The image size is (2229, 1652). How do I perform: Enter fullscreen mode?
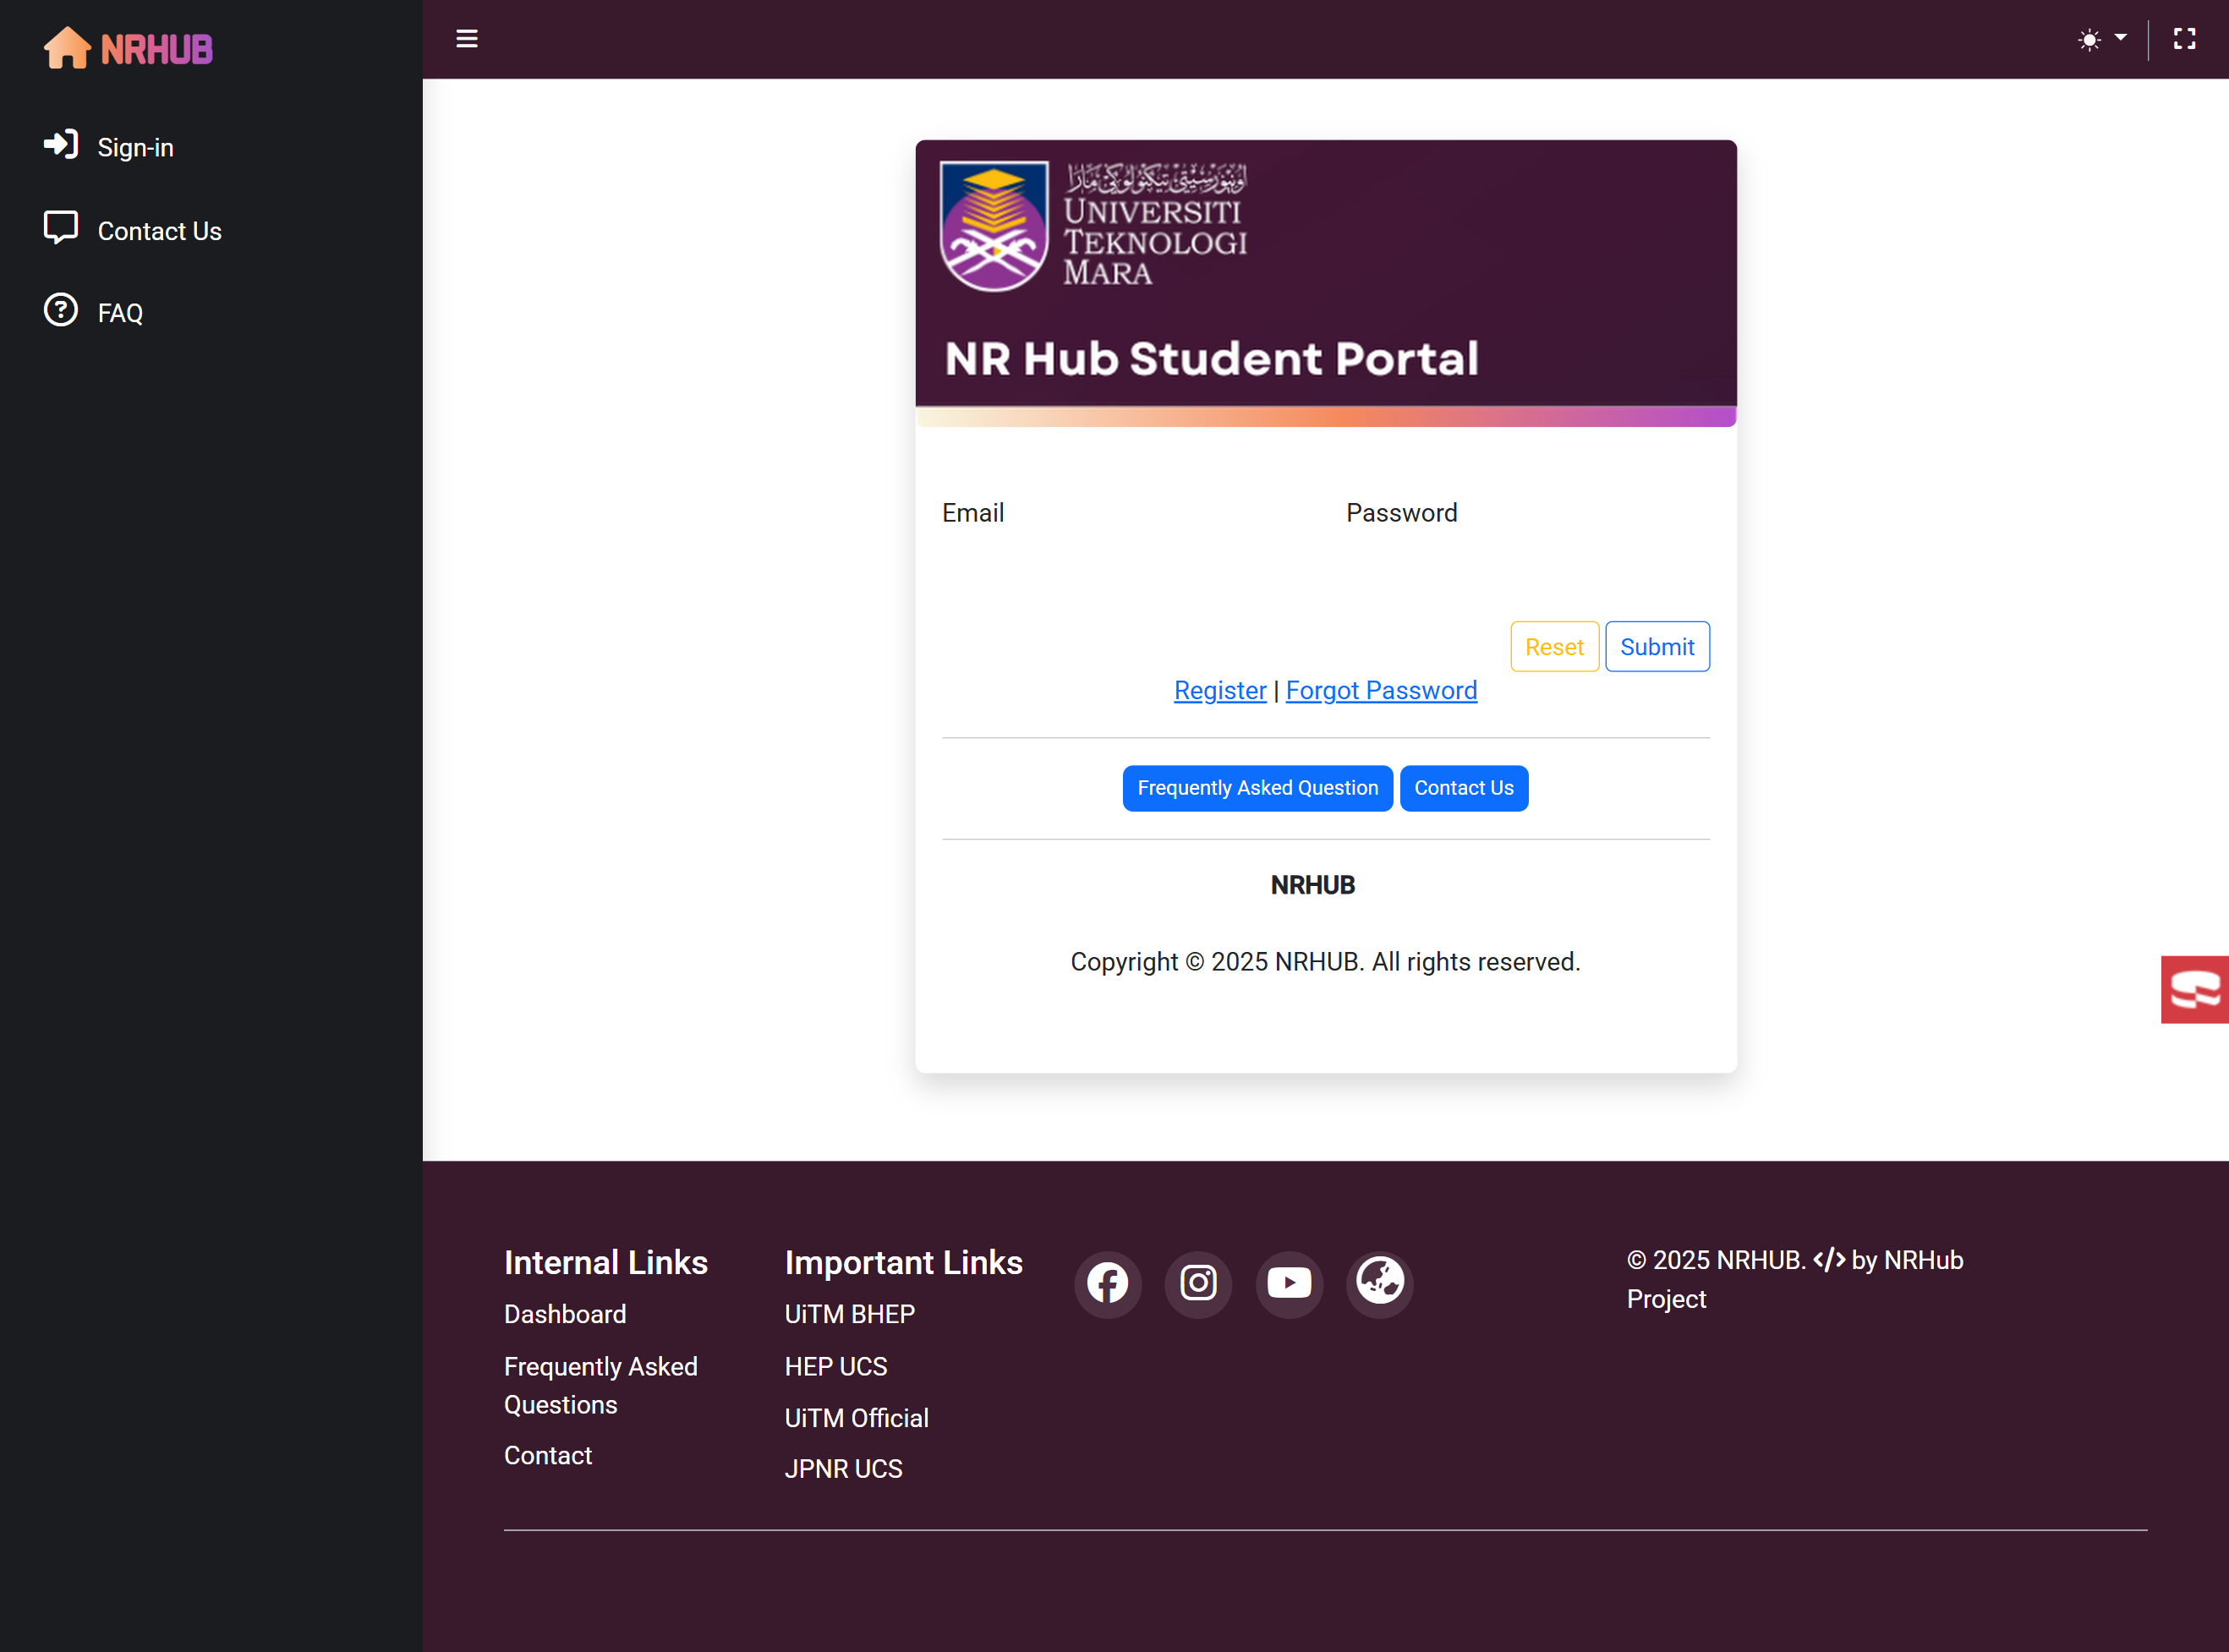coord(2185,39)
